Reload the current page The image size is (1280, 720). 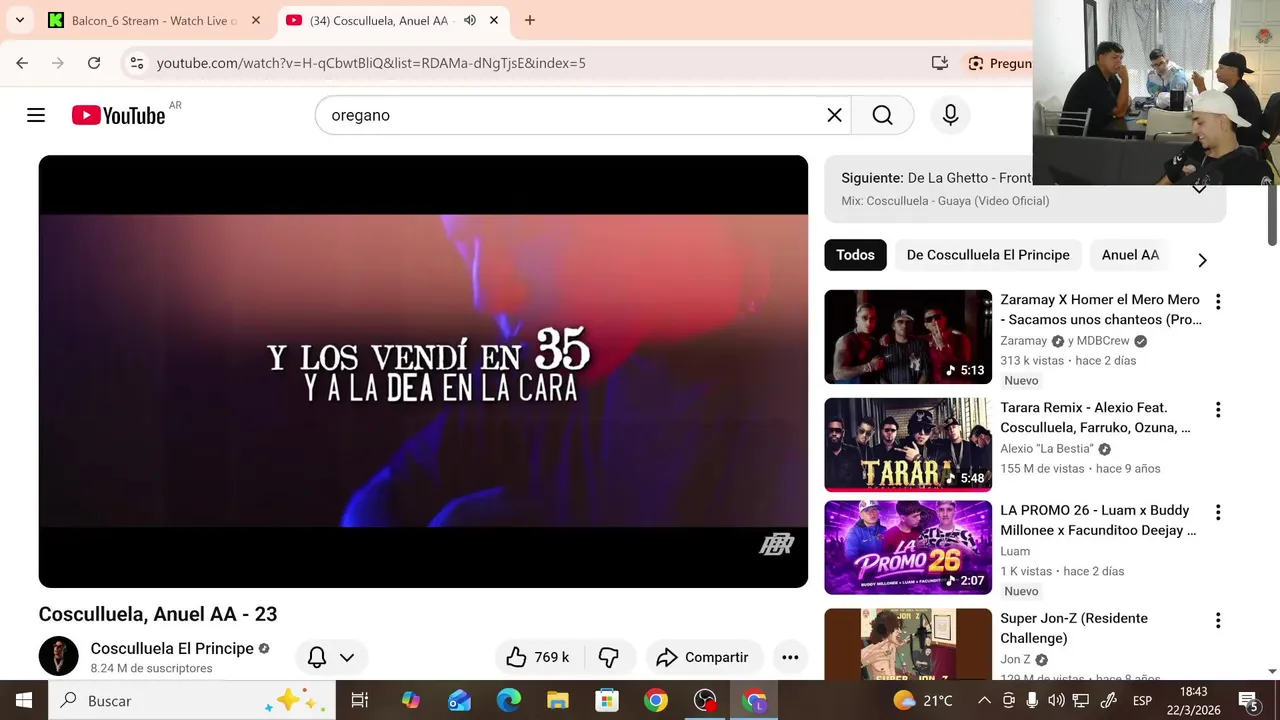click(x=94, y=63)
